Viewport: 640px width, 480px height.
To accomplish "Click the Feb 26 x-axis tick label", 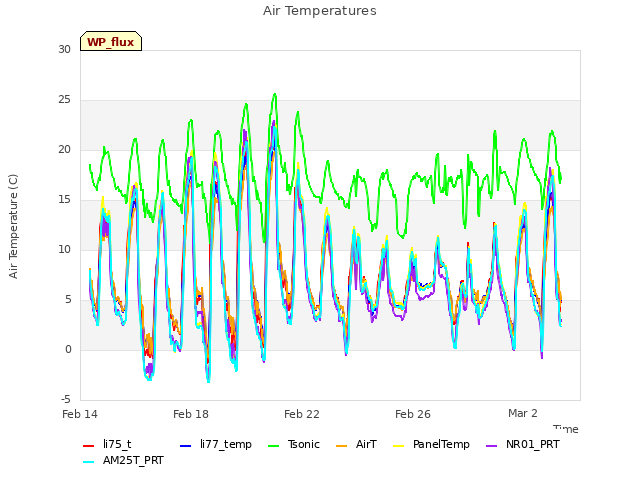I will click(x=413, y=414).
